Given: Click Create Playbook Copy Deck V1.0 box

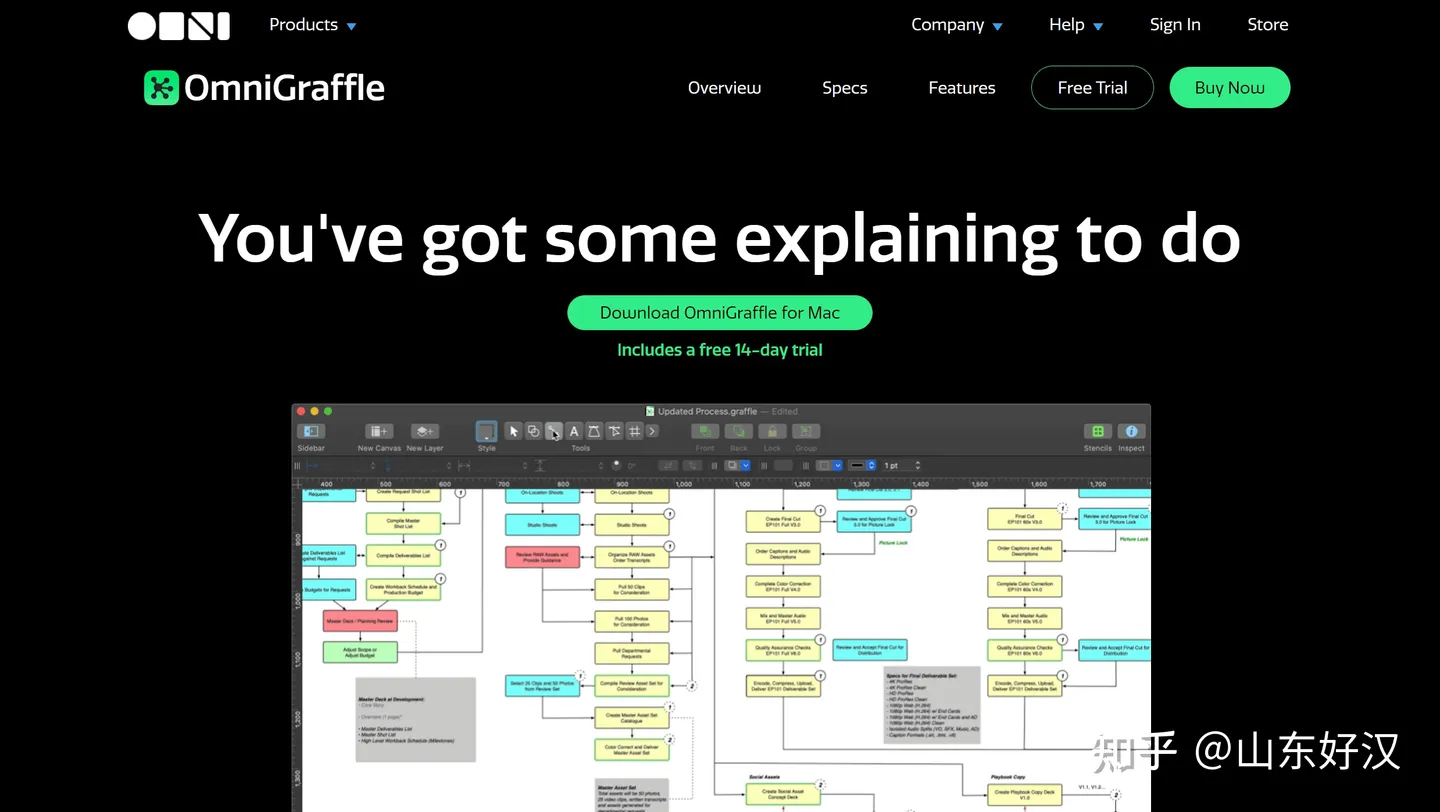Looking at the screenshot, I should click(x=1024, y=794).
